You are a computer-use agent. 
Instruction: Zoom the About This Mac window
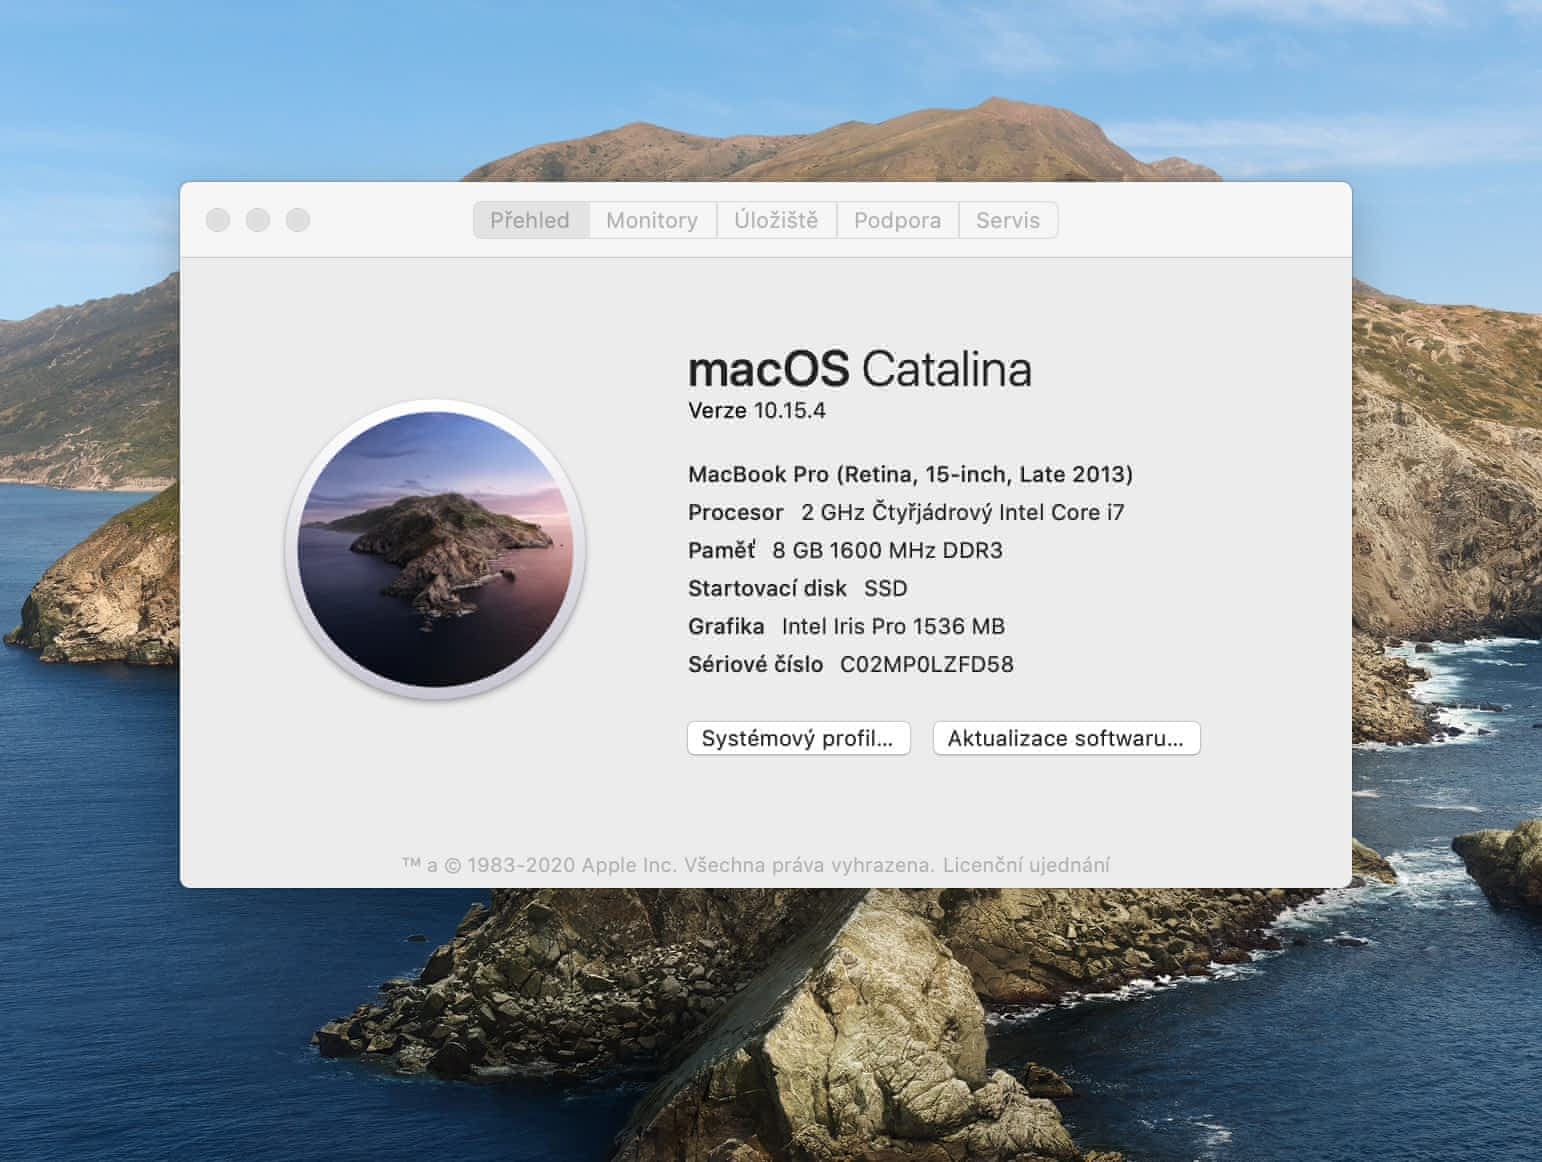pos(298,220)
